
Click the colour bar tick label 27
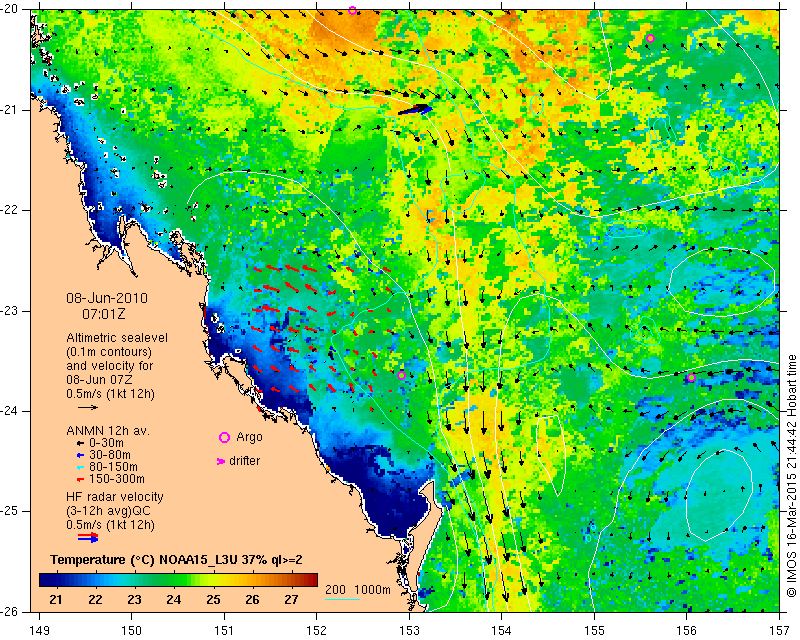coord(291,599)
